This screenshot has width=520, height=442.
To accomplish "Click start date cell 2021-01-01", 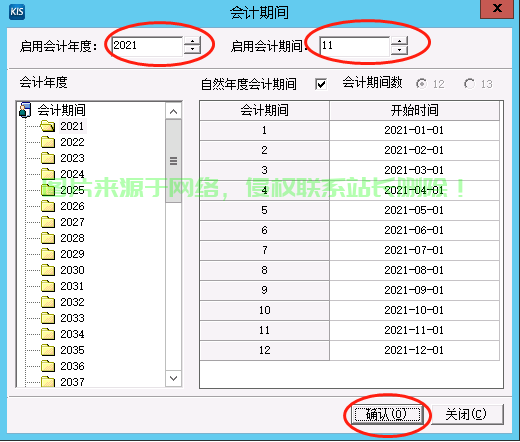I will (414, 130).
